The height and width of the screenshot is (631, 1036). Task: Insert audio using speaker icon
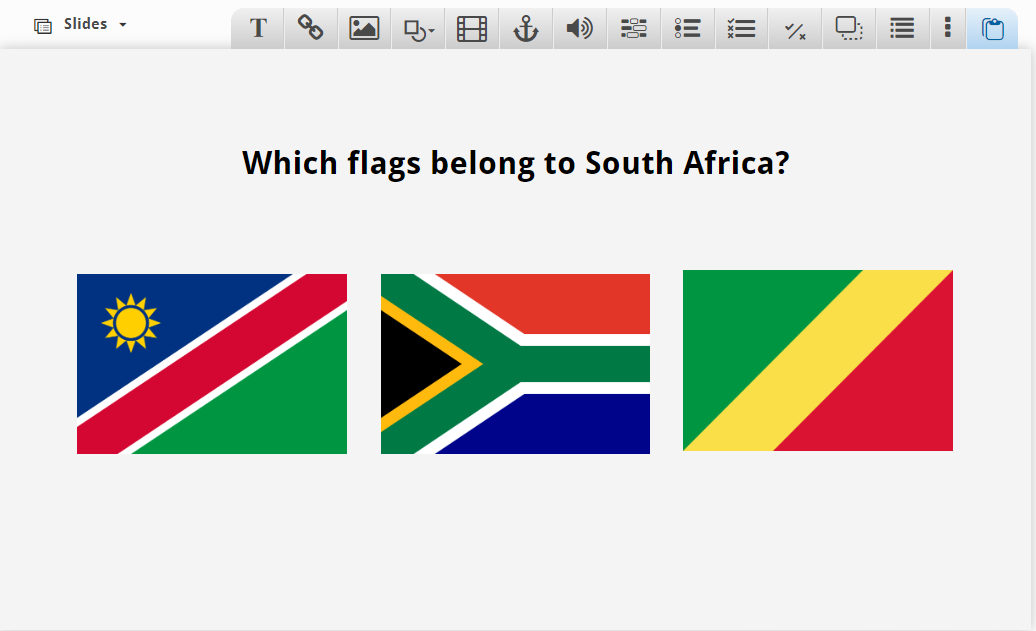(x=579, y=28)
